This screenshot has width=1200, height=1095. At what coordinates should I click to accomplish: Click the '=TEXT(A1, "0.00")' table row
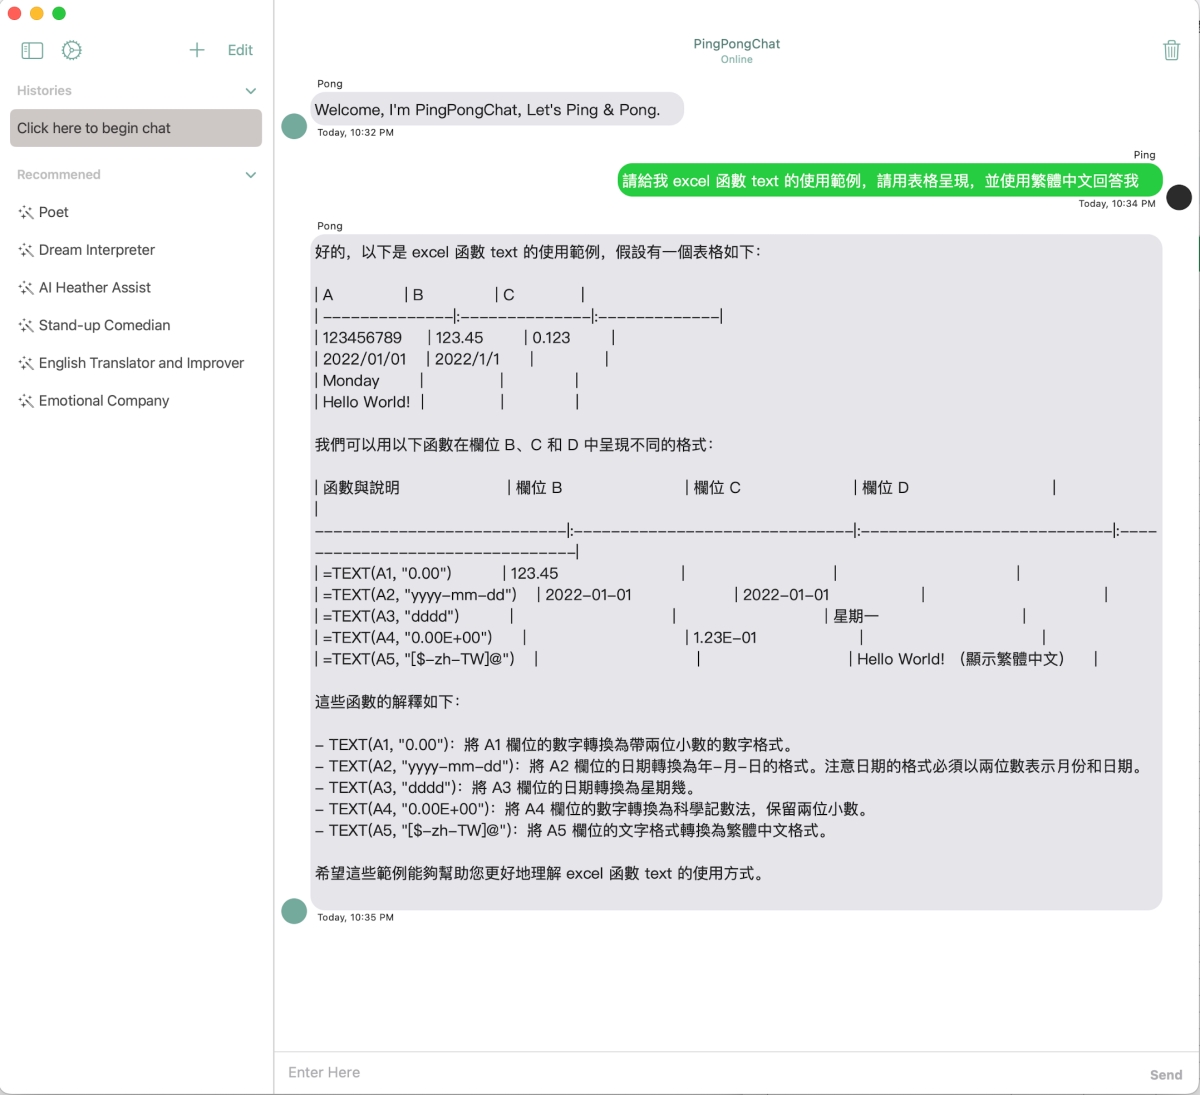pyautogui.click(x=667, y=573)
